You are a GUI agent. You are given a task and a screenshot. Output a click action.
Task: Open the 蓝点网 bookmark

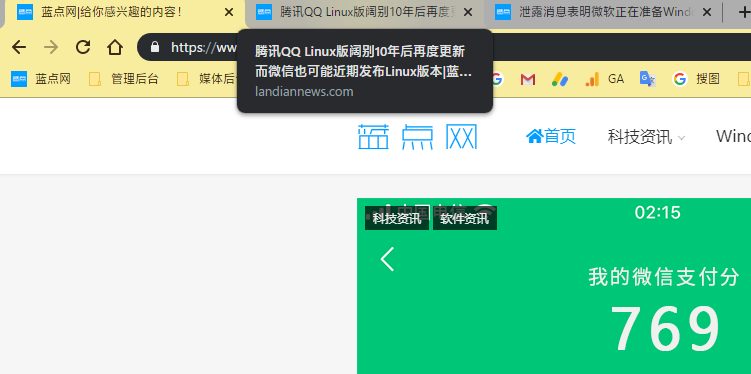click(41, 79)
